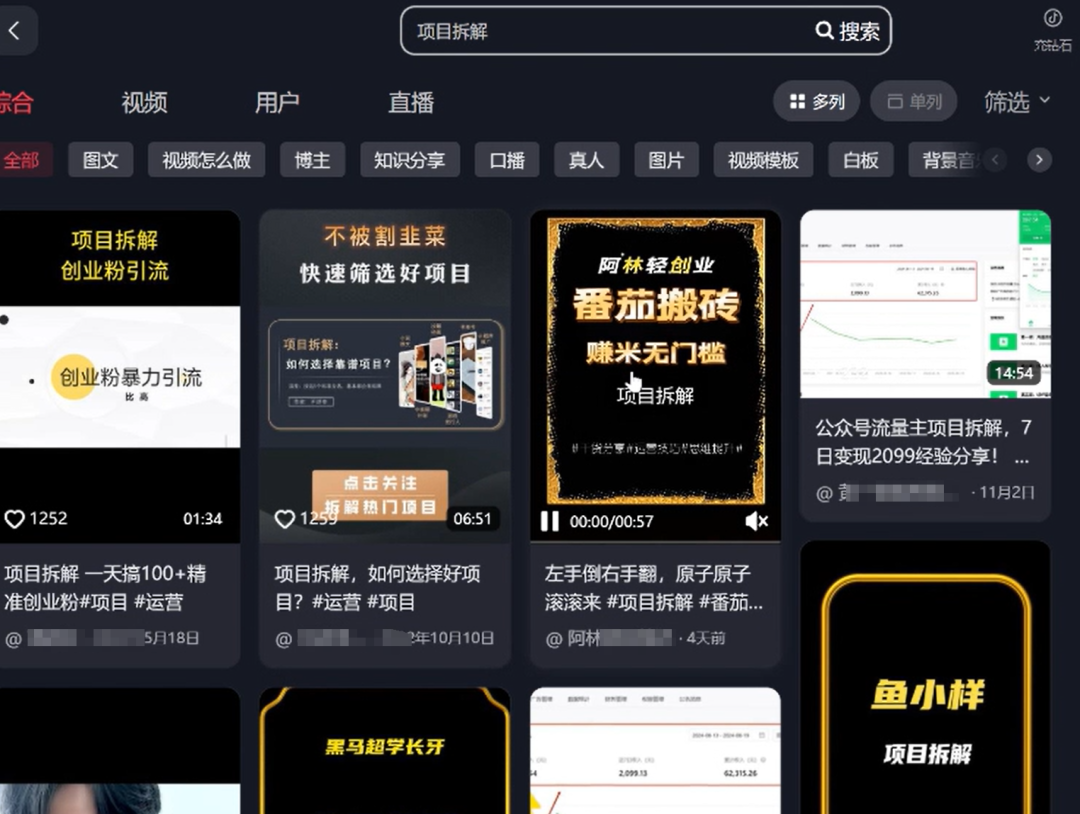This screenshot has width=1080, height=814.
Task: Filter results by 博主
Action: 313,160
